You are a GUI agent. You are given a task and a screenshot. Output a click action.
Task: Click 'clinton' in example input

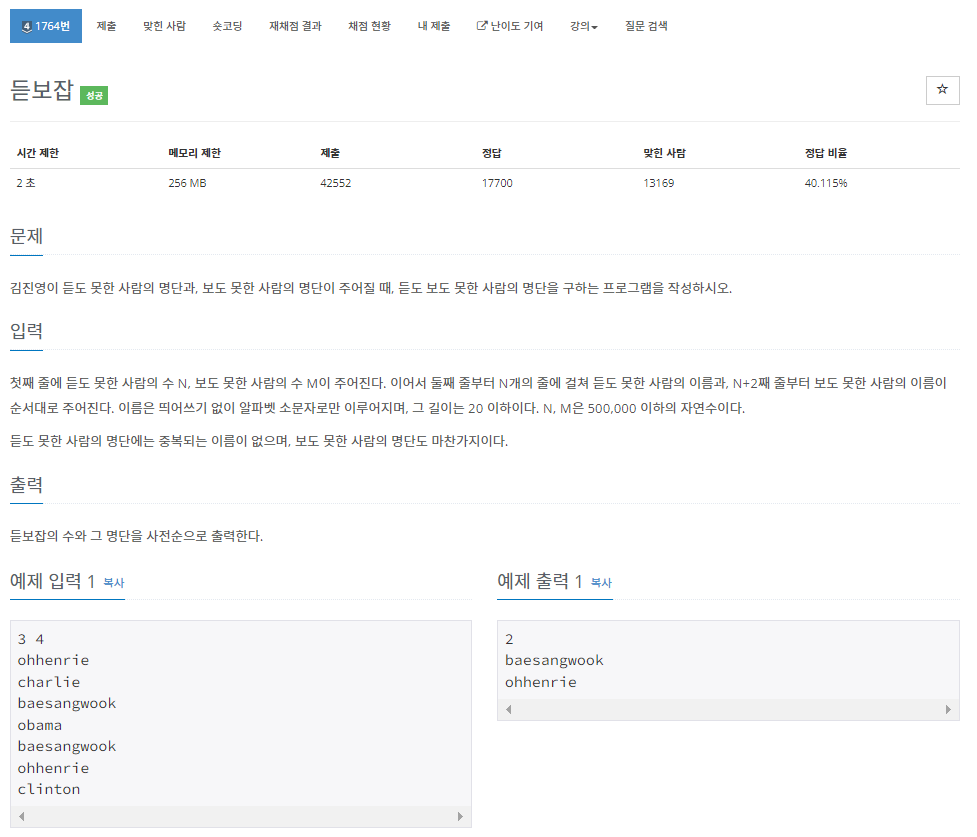[x=49, y=790]
